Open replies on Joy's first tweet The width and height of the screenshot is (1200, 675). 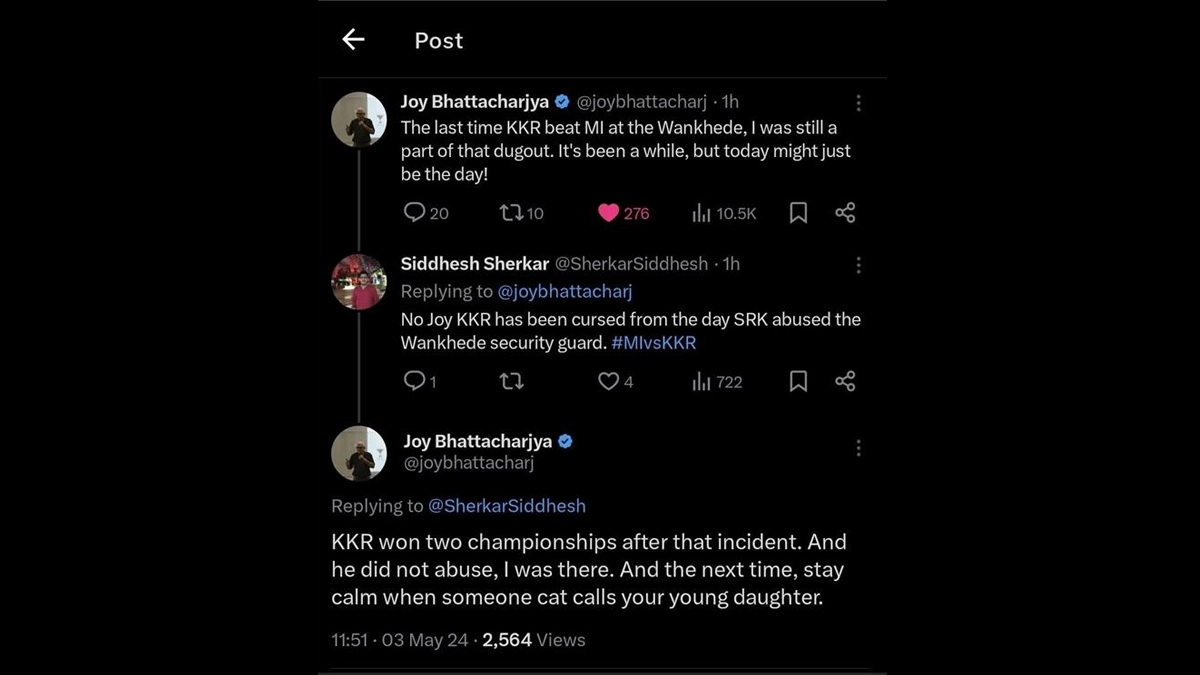[414, 212]
